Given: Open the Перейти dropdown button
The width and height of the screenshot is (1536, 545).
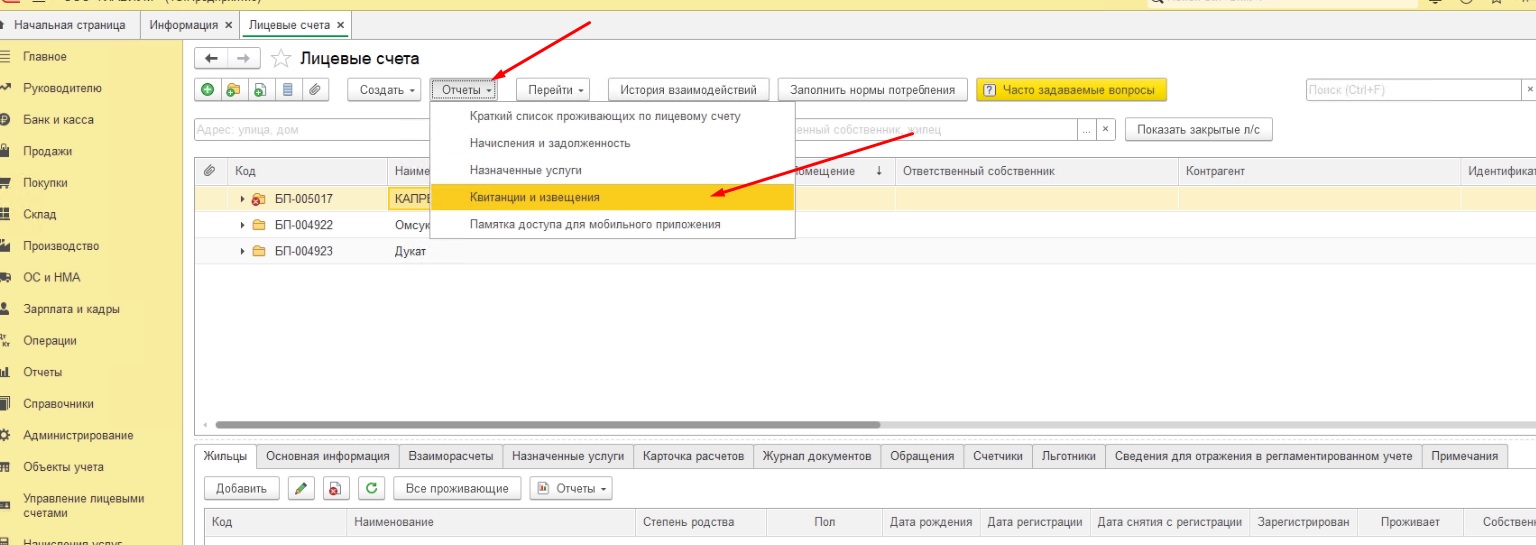Looking at the screenshot, I should [552, 90].
